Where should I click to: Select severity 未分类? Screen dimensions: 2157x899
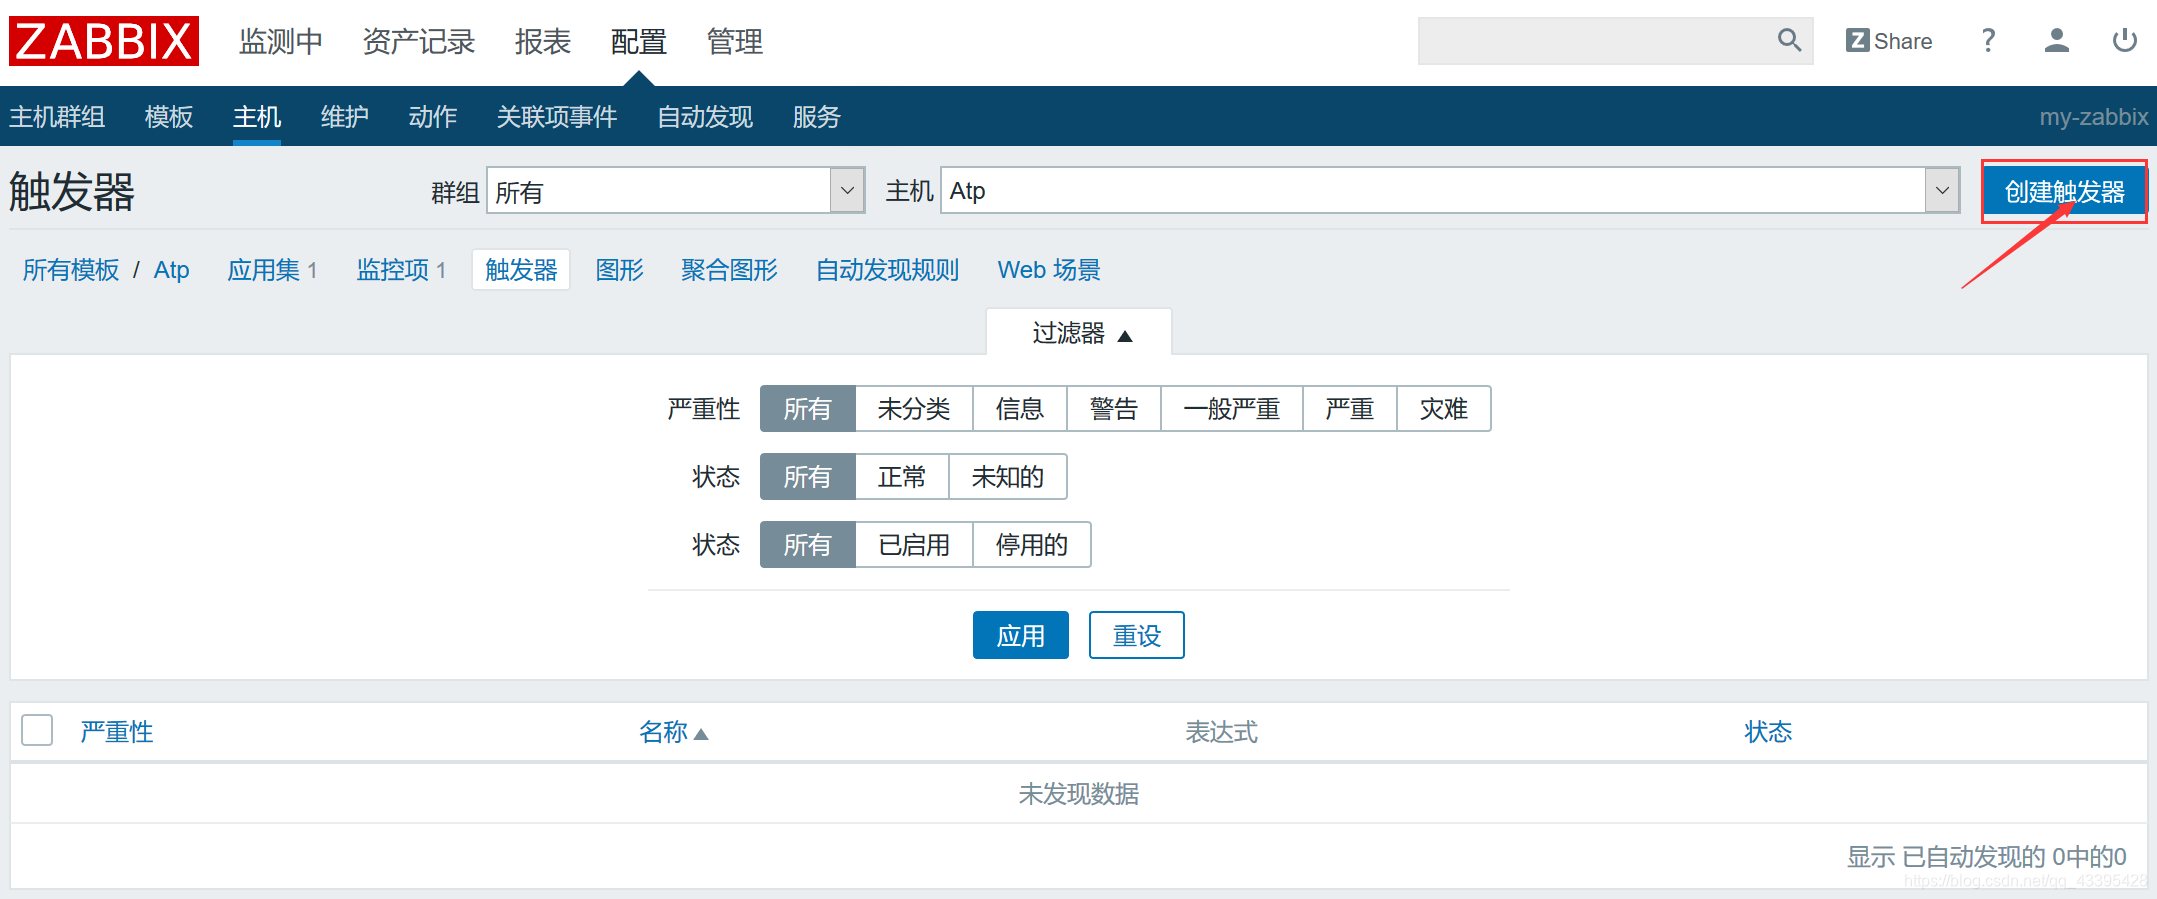pos(914,409)
